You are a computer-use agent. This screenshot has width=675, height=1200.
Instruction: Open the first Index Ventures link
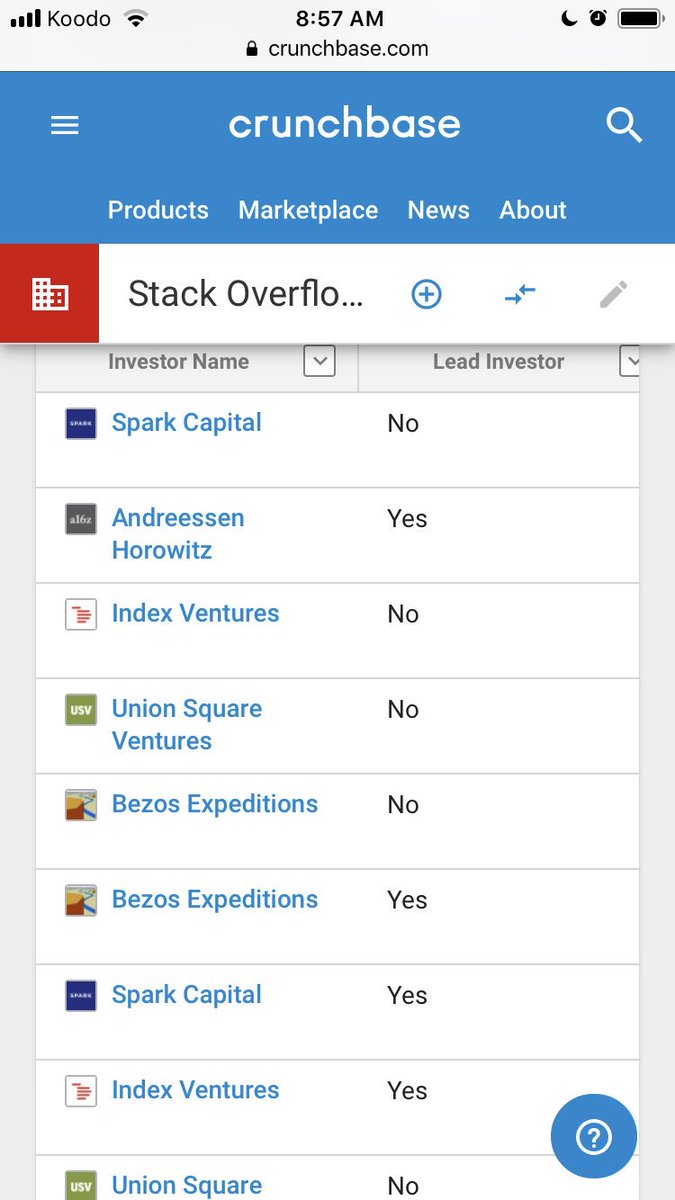196,613
